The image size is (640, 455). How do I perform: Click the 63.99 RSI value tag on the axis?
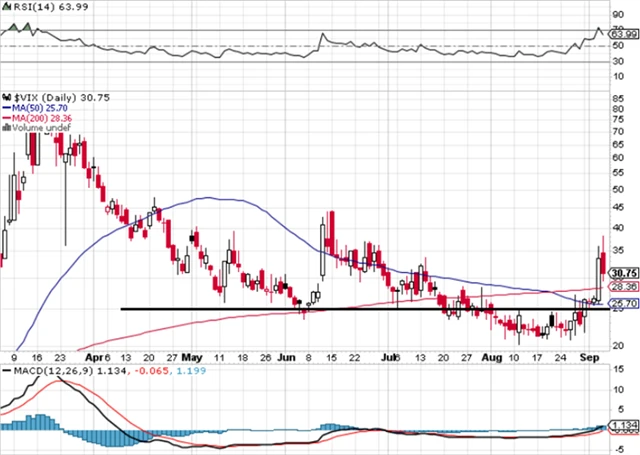pos(624,34)
